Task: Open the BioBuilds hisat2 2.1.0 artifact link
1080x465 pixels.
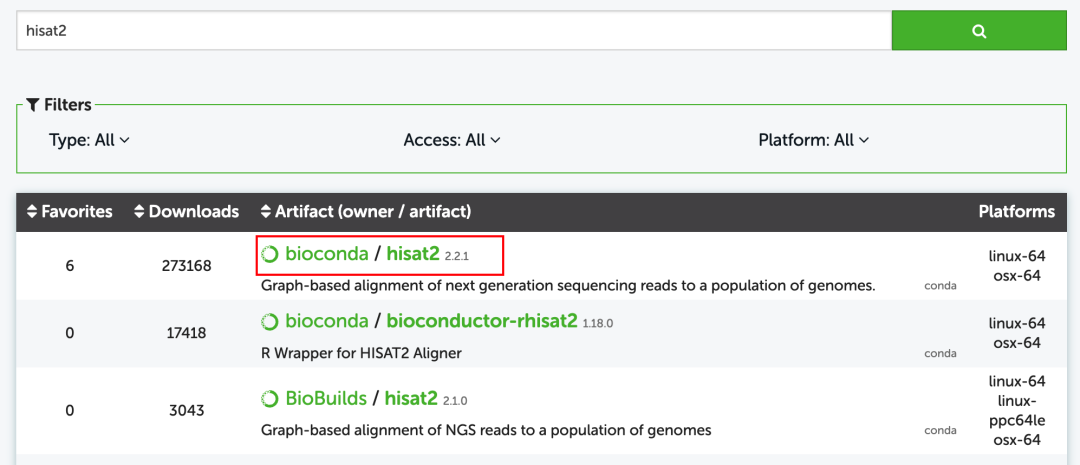Action: [411, 399]
